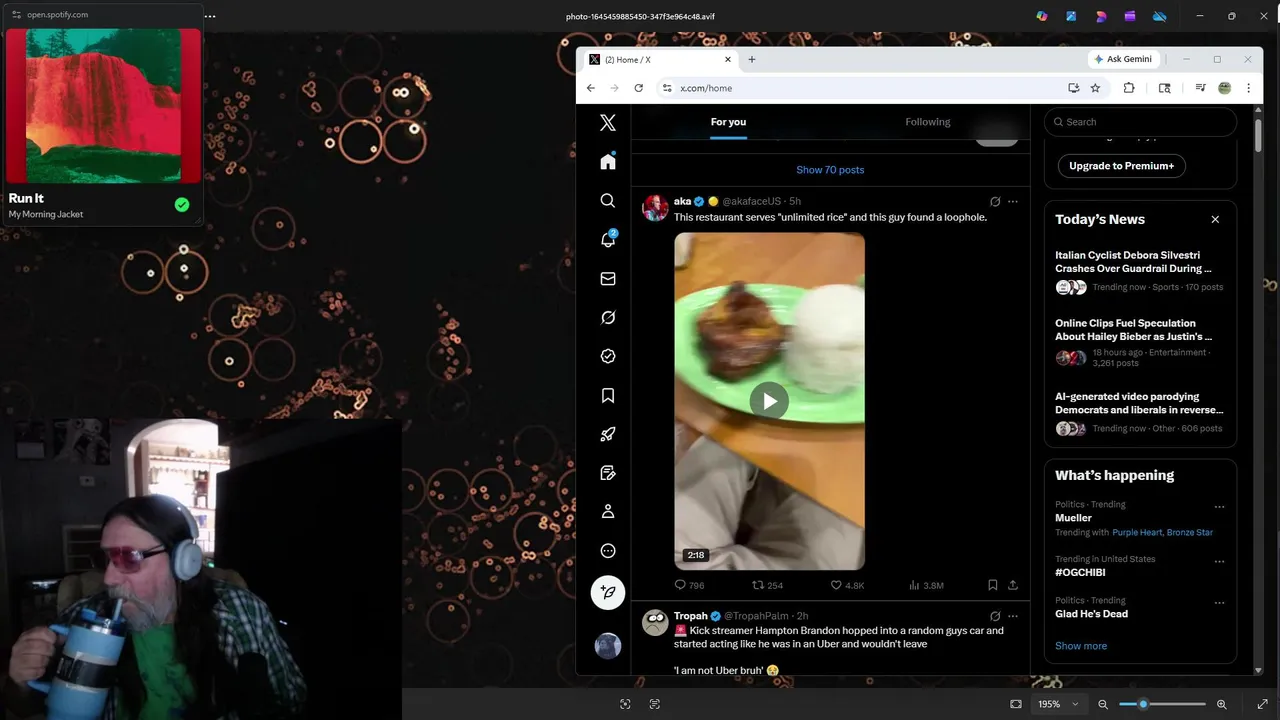Click the OneDrive cloud icon in Photos title bar
This screenshot has width=1280, height=720.
pyautogui.click(x=1160, y=16)
